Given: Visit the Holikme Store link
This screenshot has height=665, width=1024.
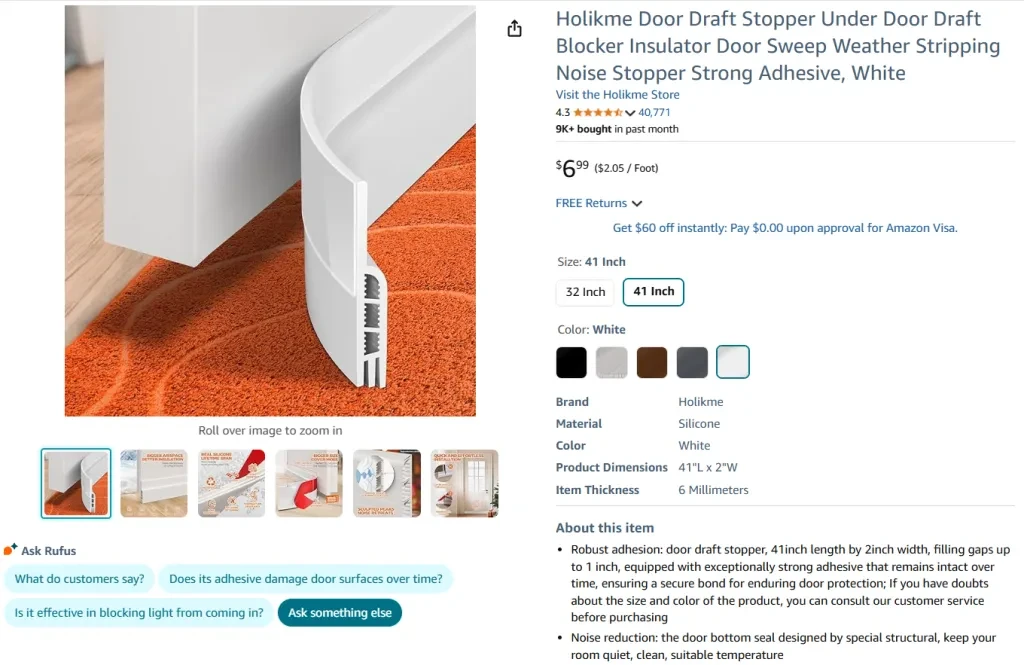Looking at the screenshot, I should [617, 95].
